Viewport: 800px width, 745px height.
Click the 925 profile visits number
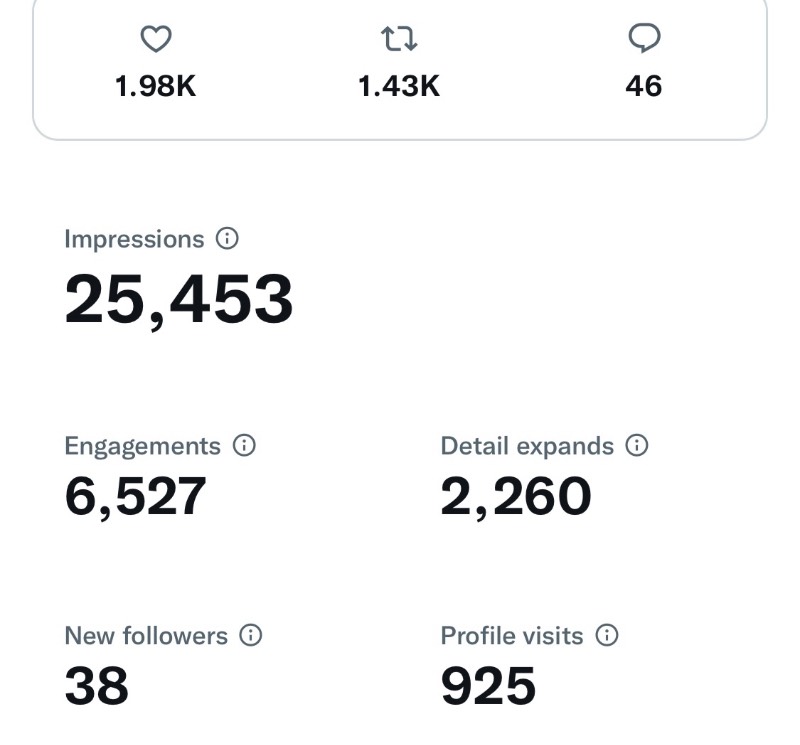point(488,685)
